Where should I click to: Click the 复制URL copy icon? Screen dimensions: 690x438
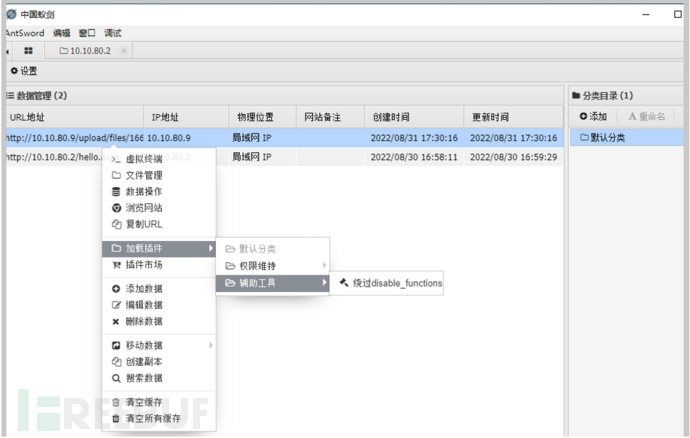coord(116,224)
